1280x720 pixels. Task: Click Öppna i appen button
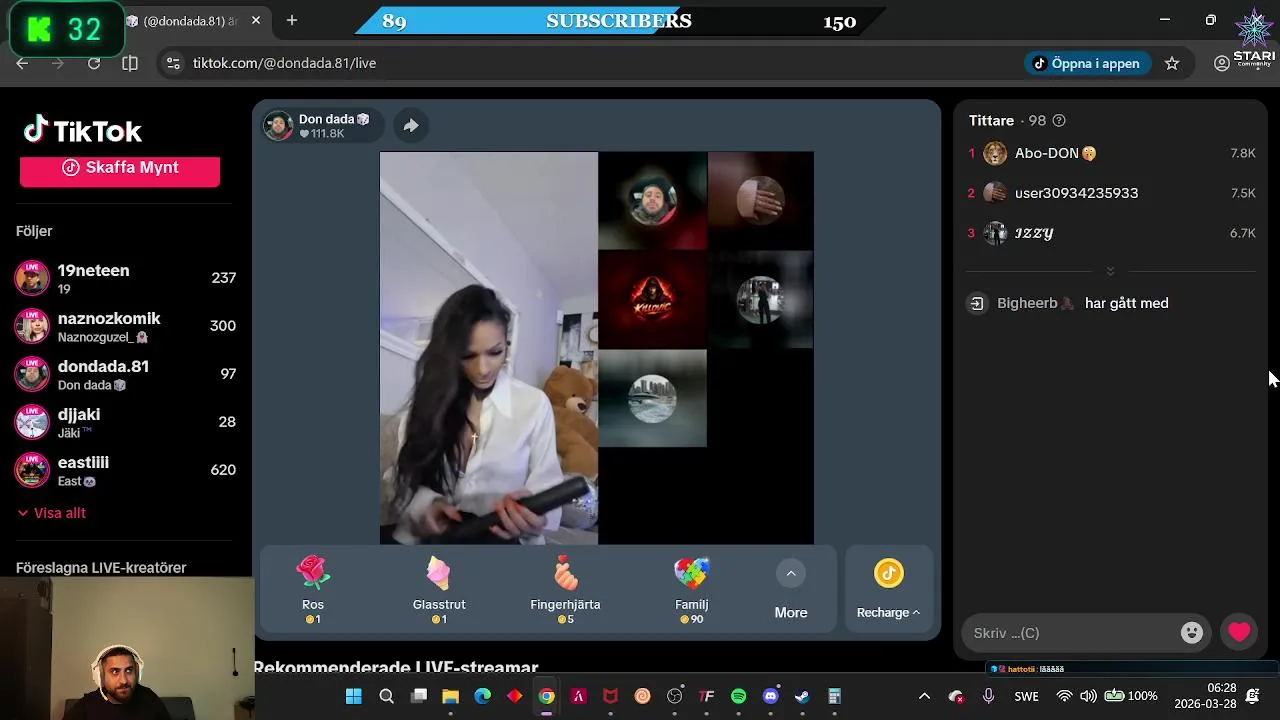coord(1088,63)
